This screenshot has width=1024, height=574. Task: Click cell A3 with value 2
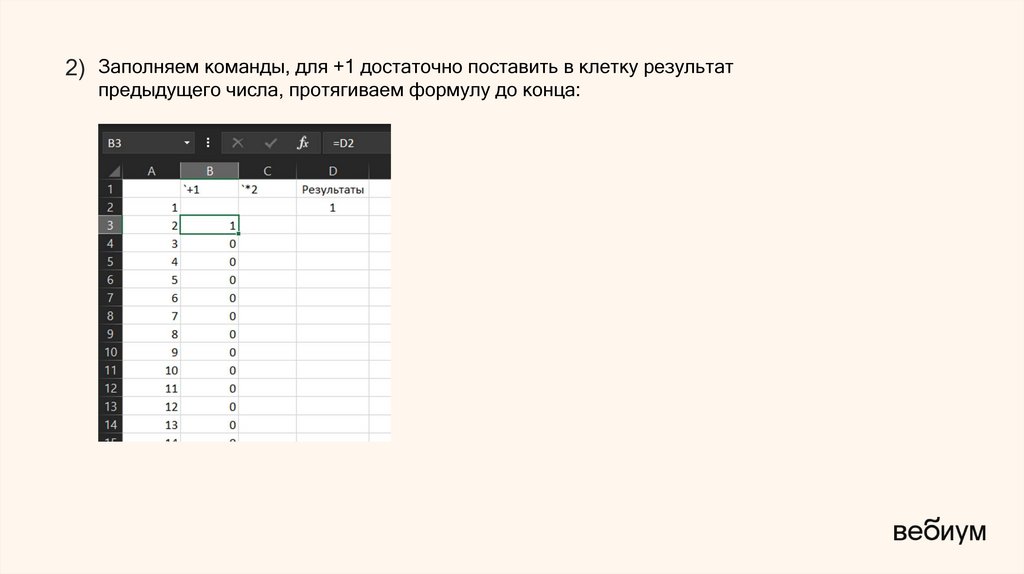click(152, 225)
